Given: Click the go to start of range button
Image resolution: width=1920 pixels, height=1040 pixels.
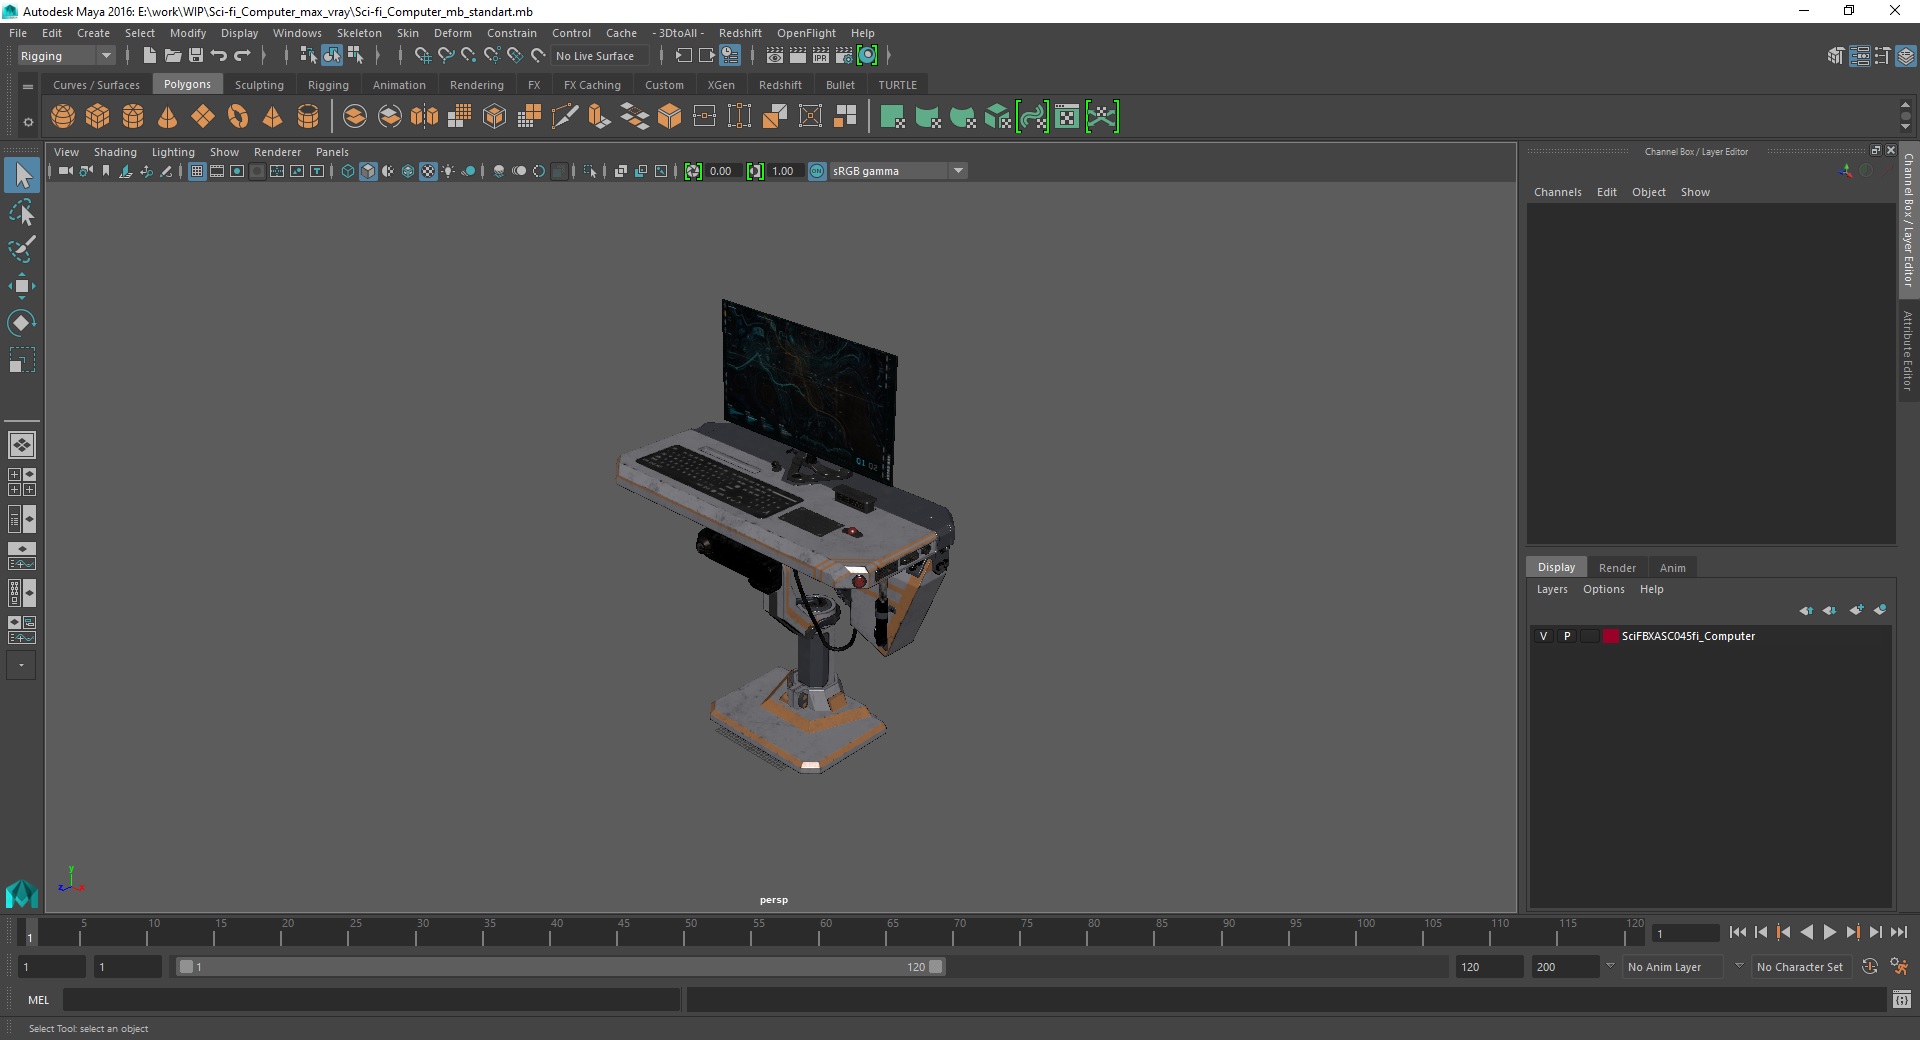Looking at the screenshot, I should click(x=1737, y=932).
